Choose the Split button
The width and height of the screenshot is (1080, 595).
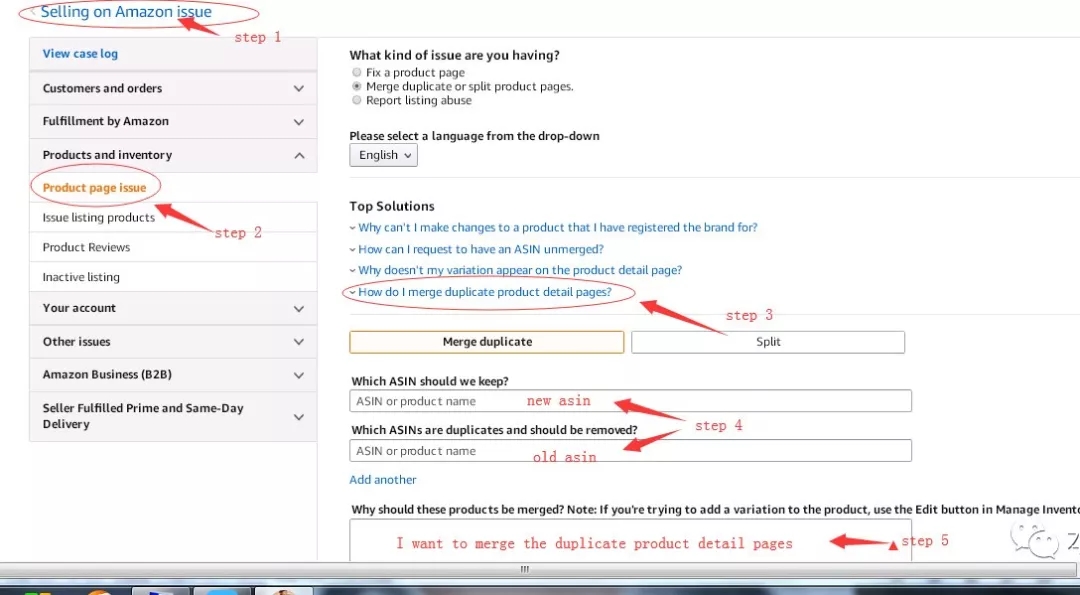768,342
